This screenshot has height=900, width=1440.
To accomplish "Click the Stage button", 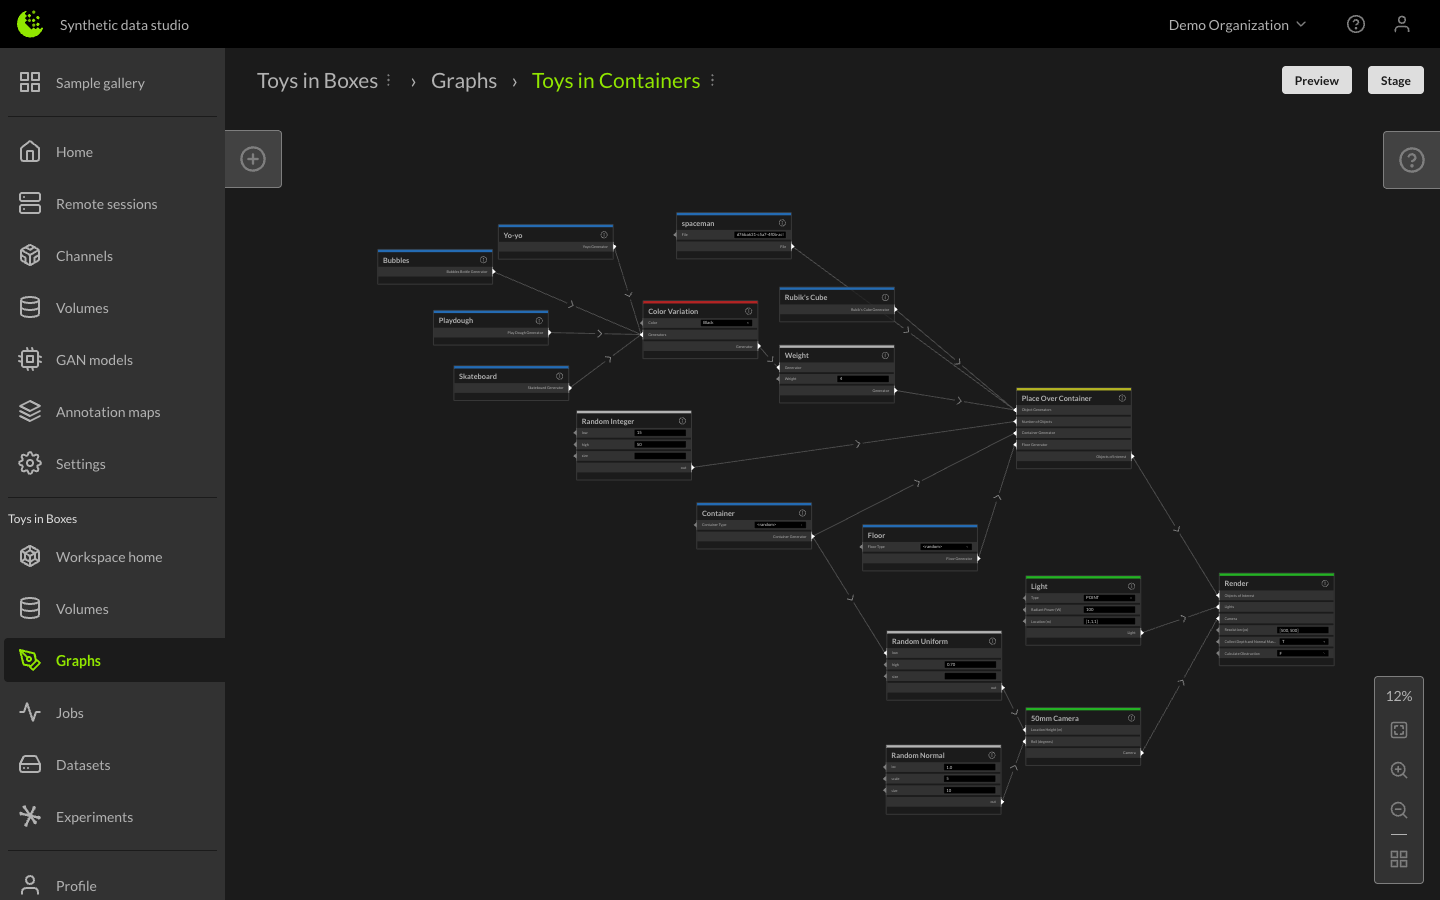I will [1395, 80].
